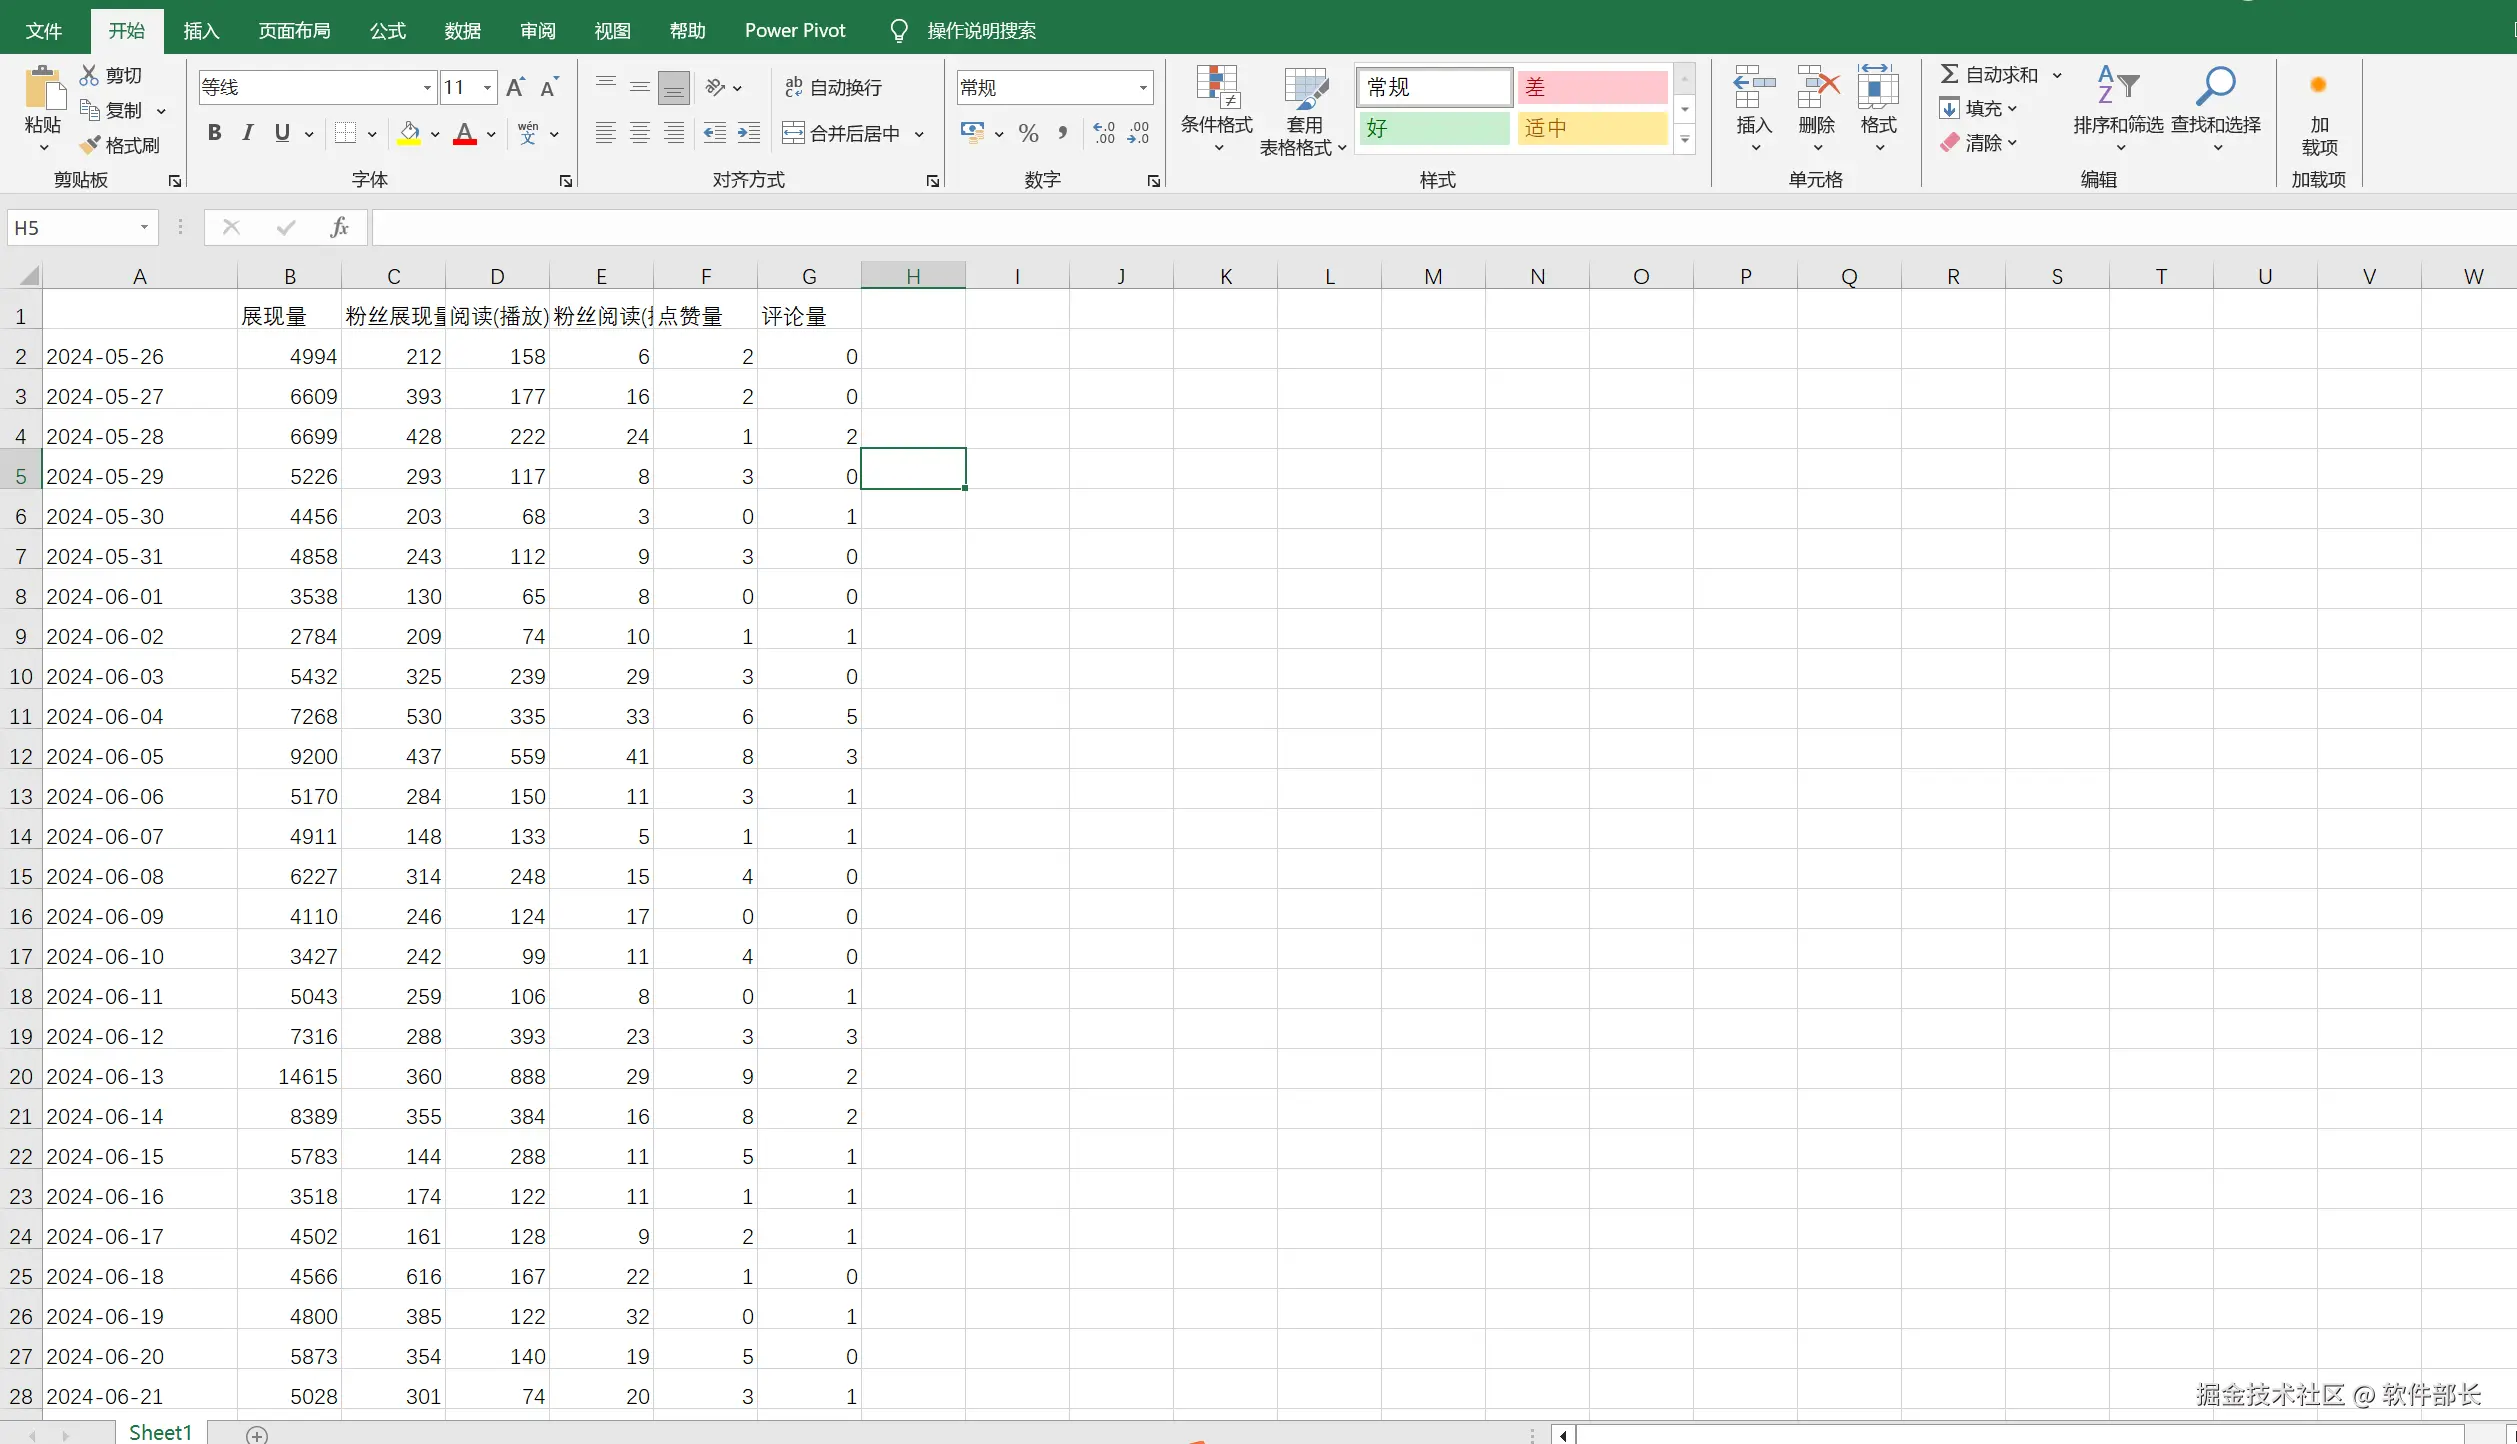Switch to the 数据 ribbon tab
The height and width of the screenshot is (1444, 2517).
(462, 31)
